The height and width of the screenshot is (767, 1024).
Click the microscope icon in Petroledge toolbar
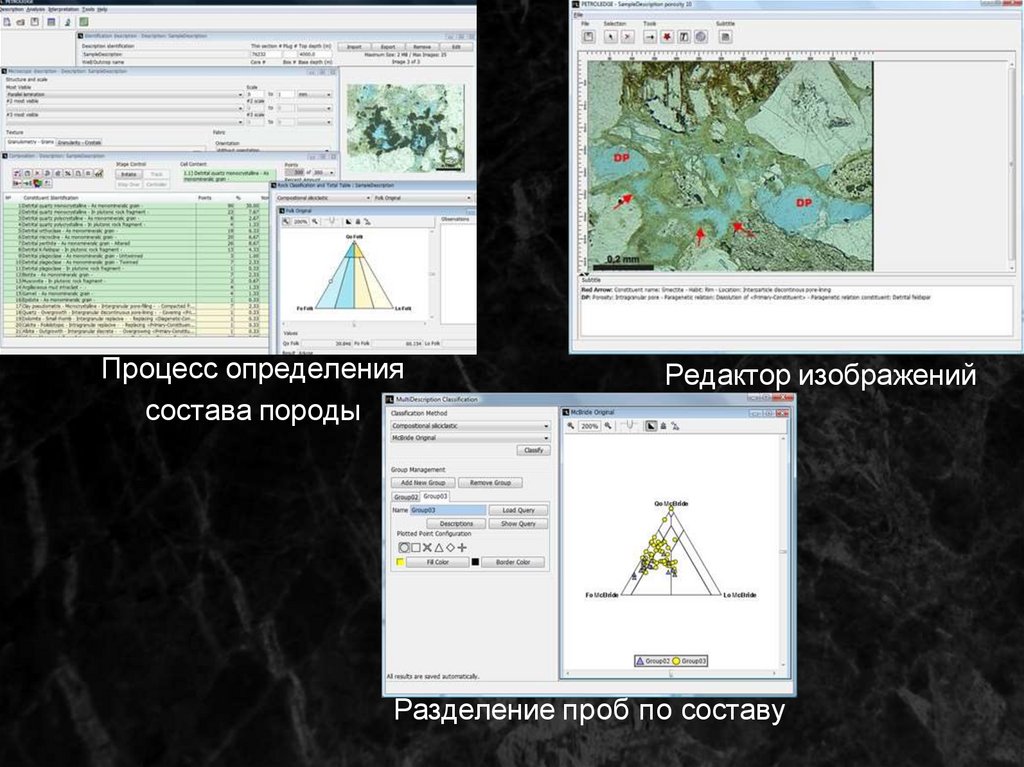point(68,22)
